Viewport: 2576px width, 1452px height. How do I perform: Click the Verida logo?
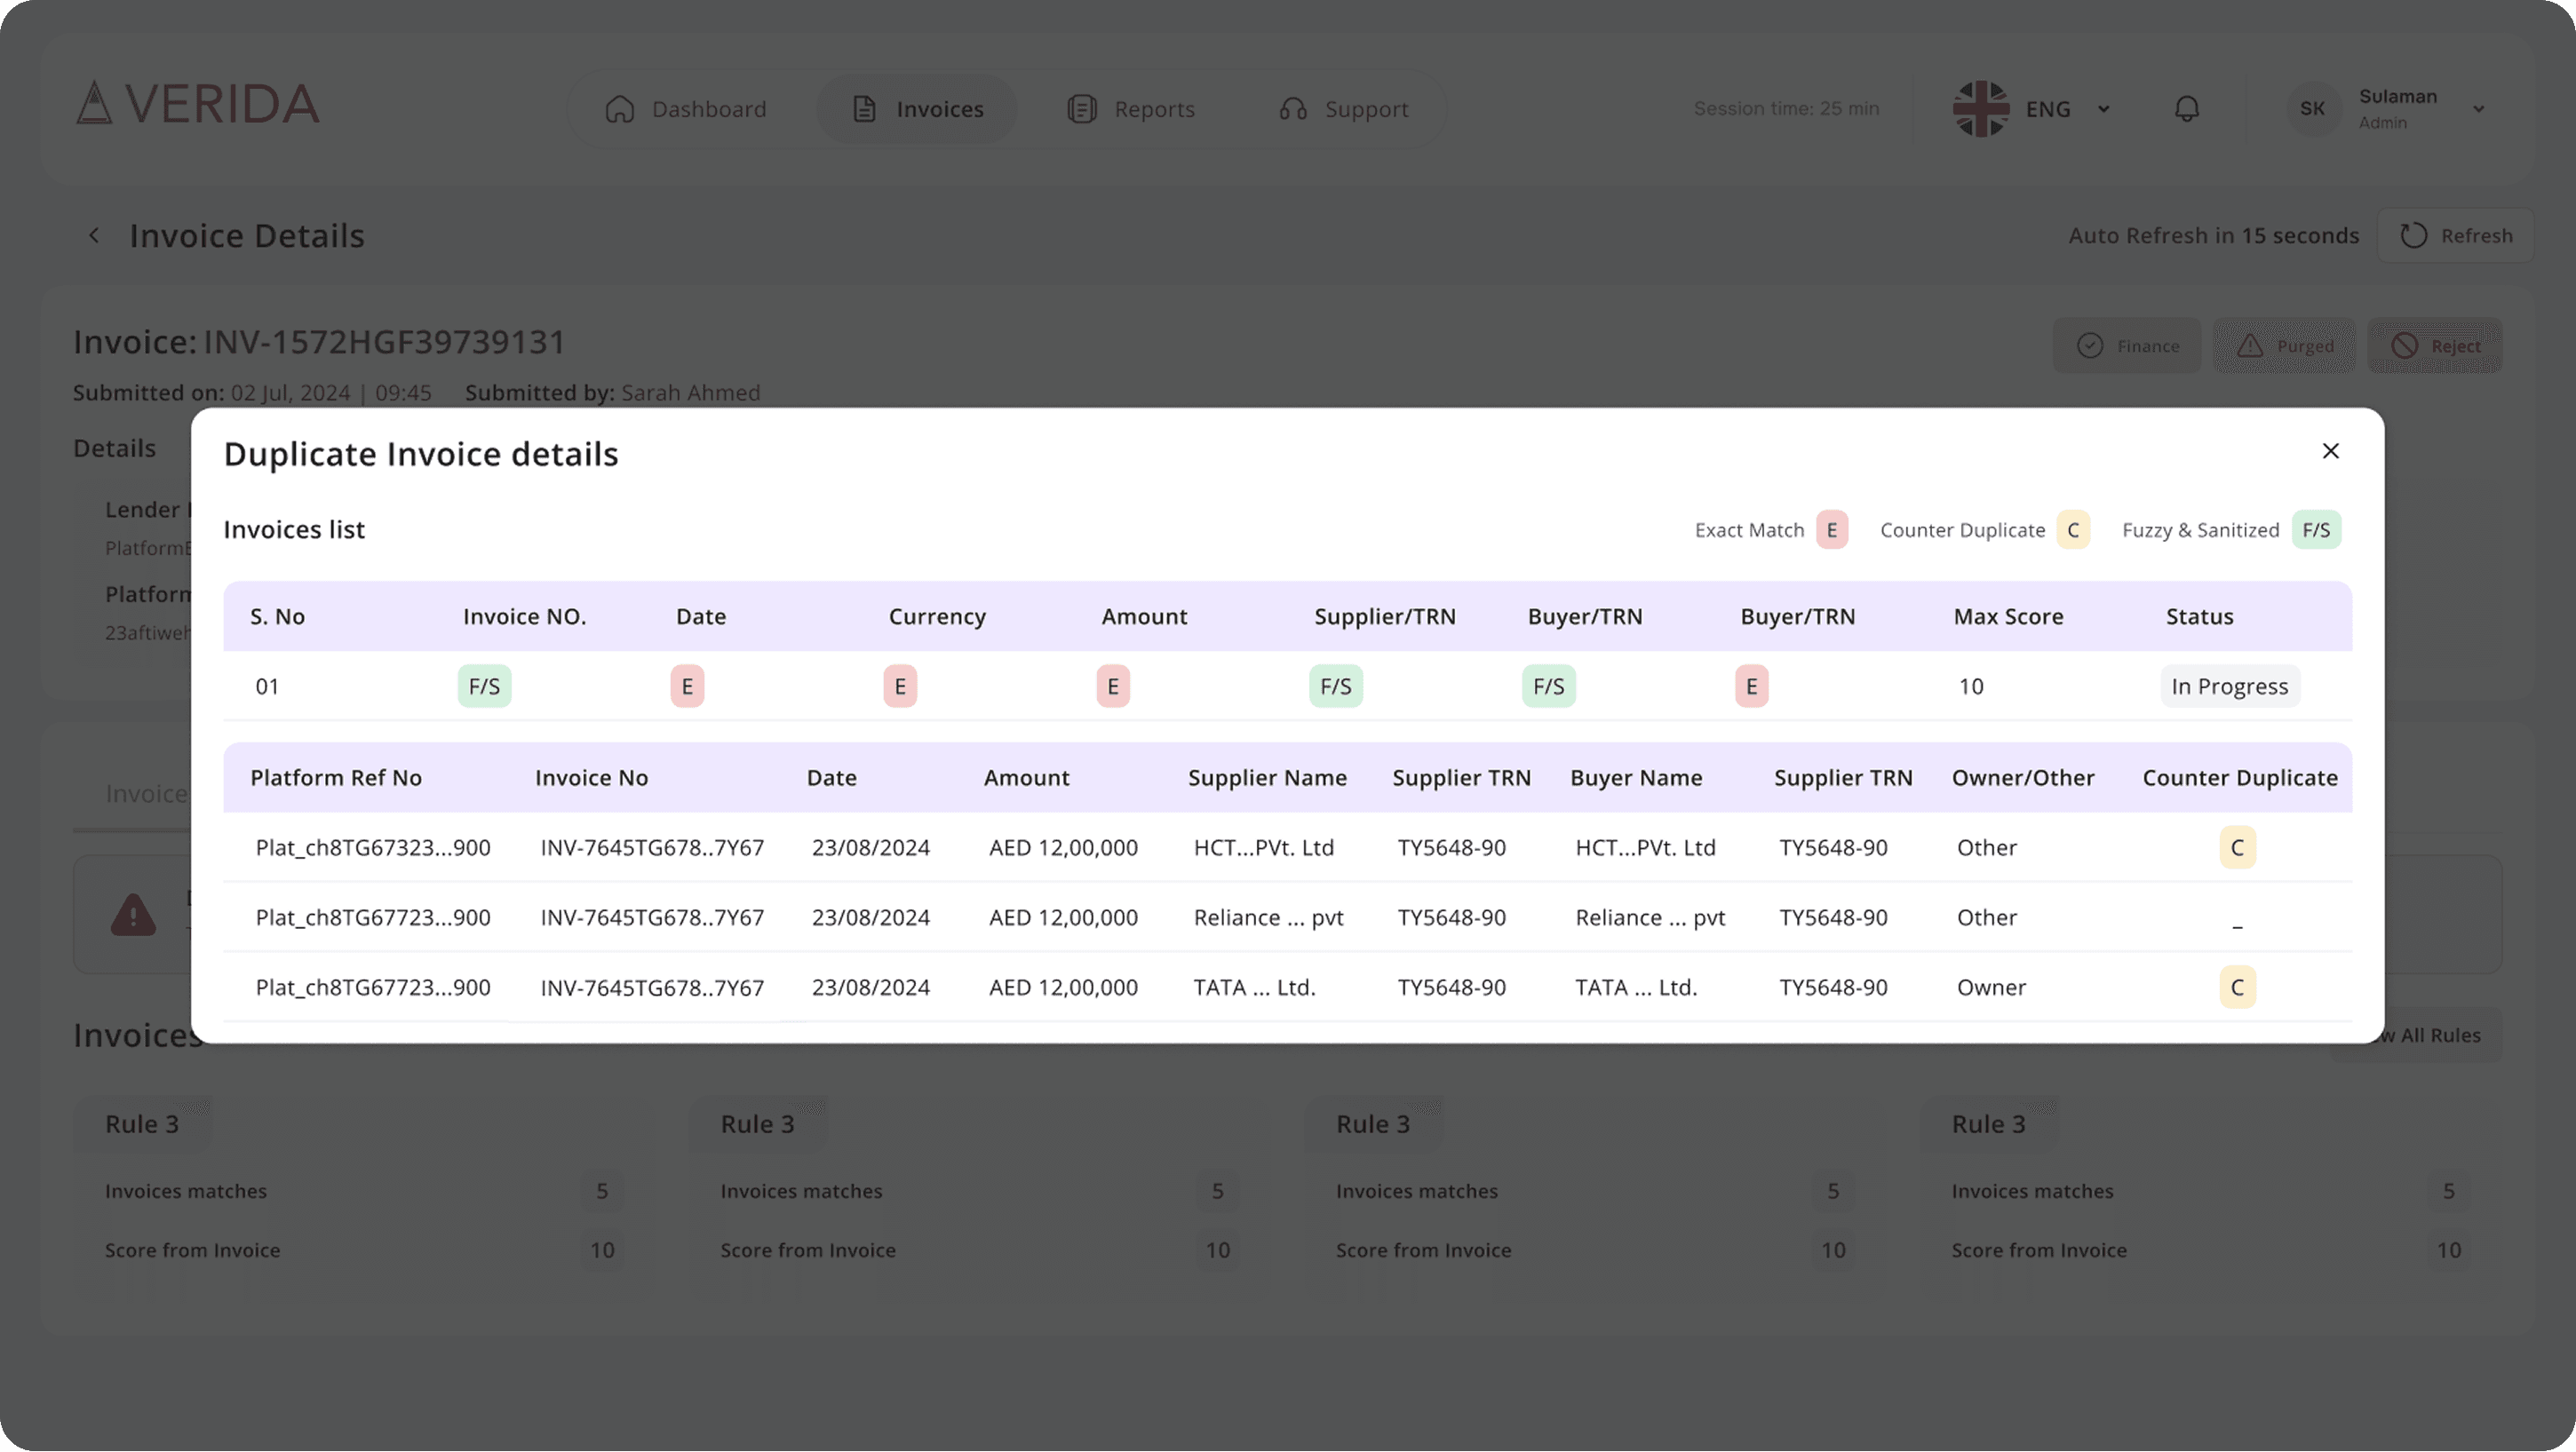[x=198, y=104]
